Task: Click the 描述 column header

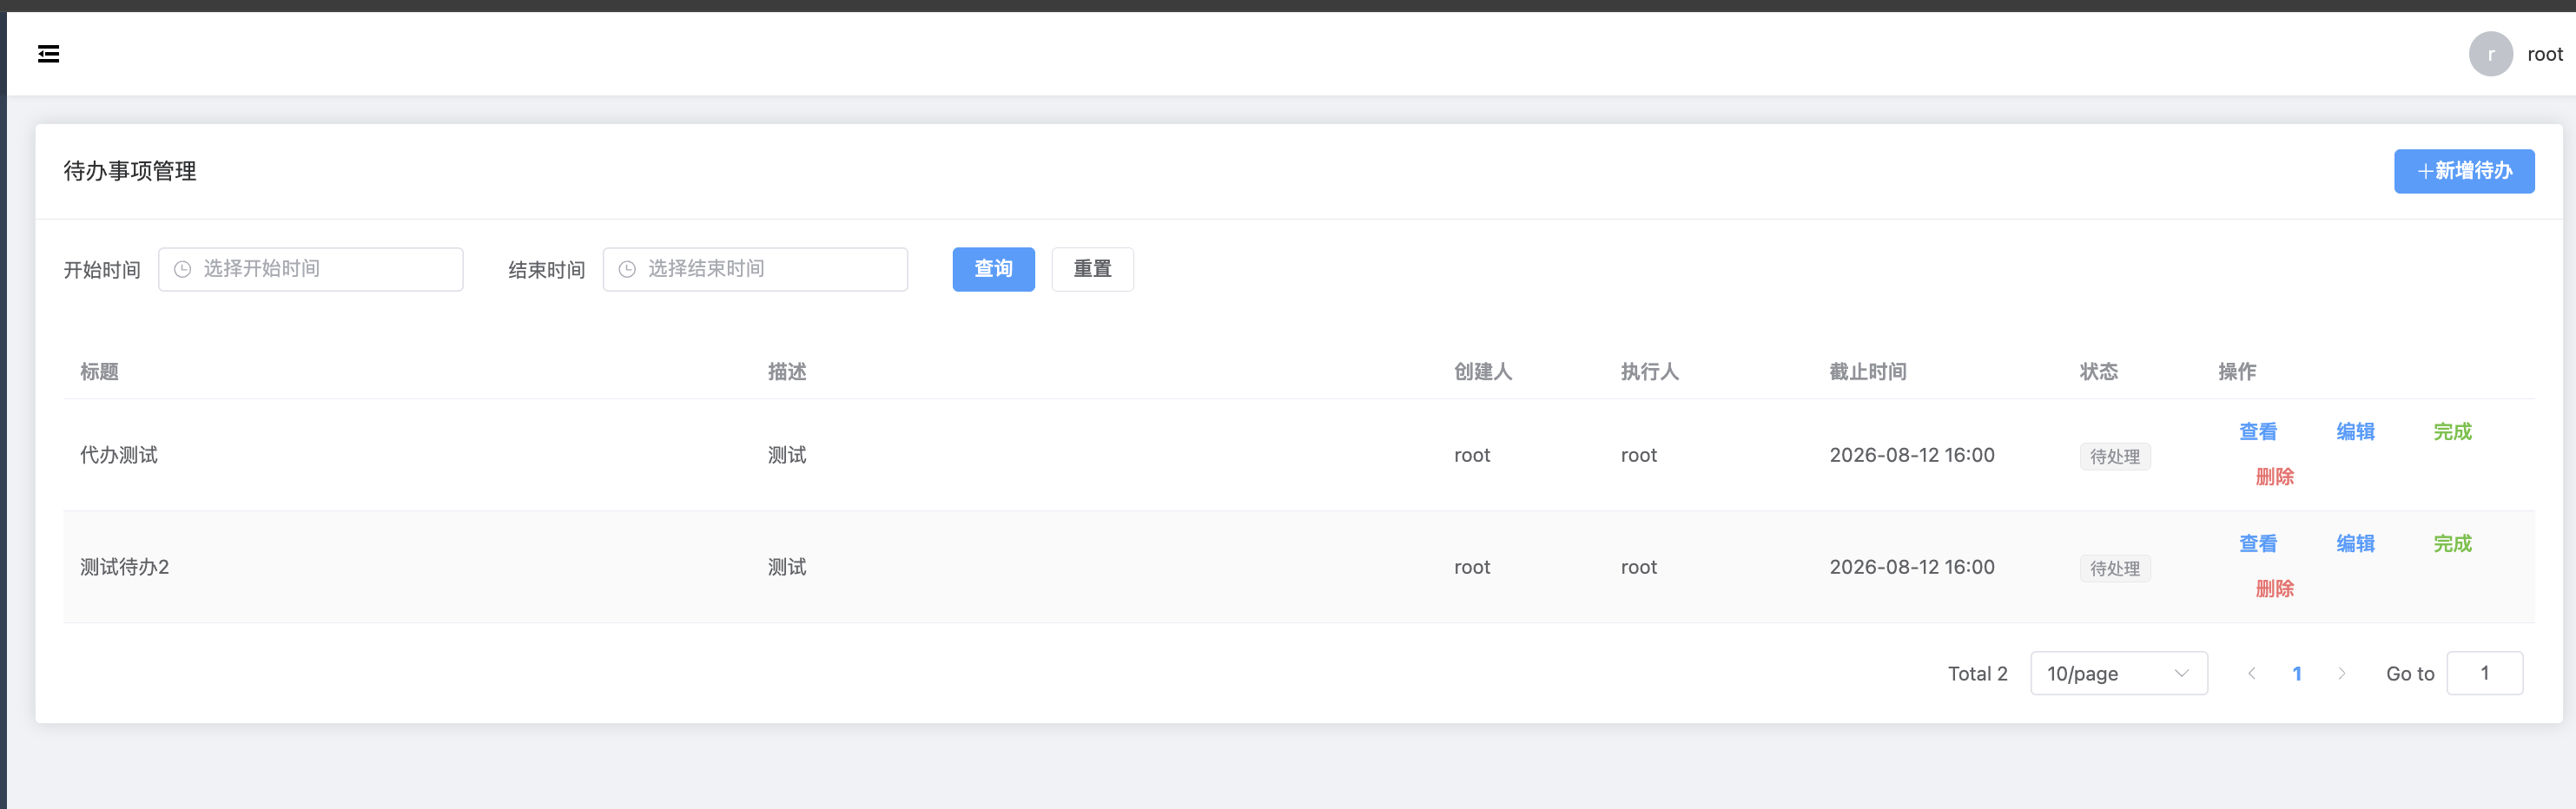Action: (787, 372)
